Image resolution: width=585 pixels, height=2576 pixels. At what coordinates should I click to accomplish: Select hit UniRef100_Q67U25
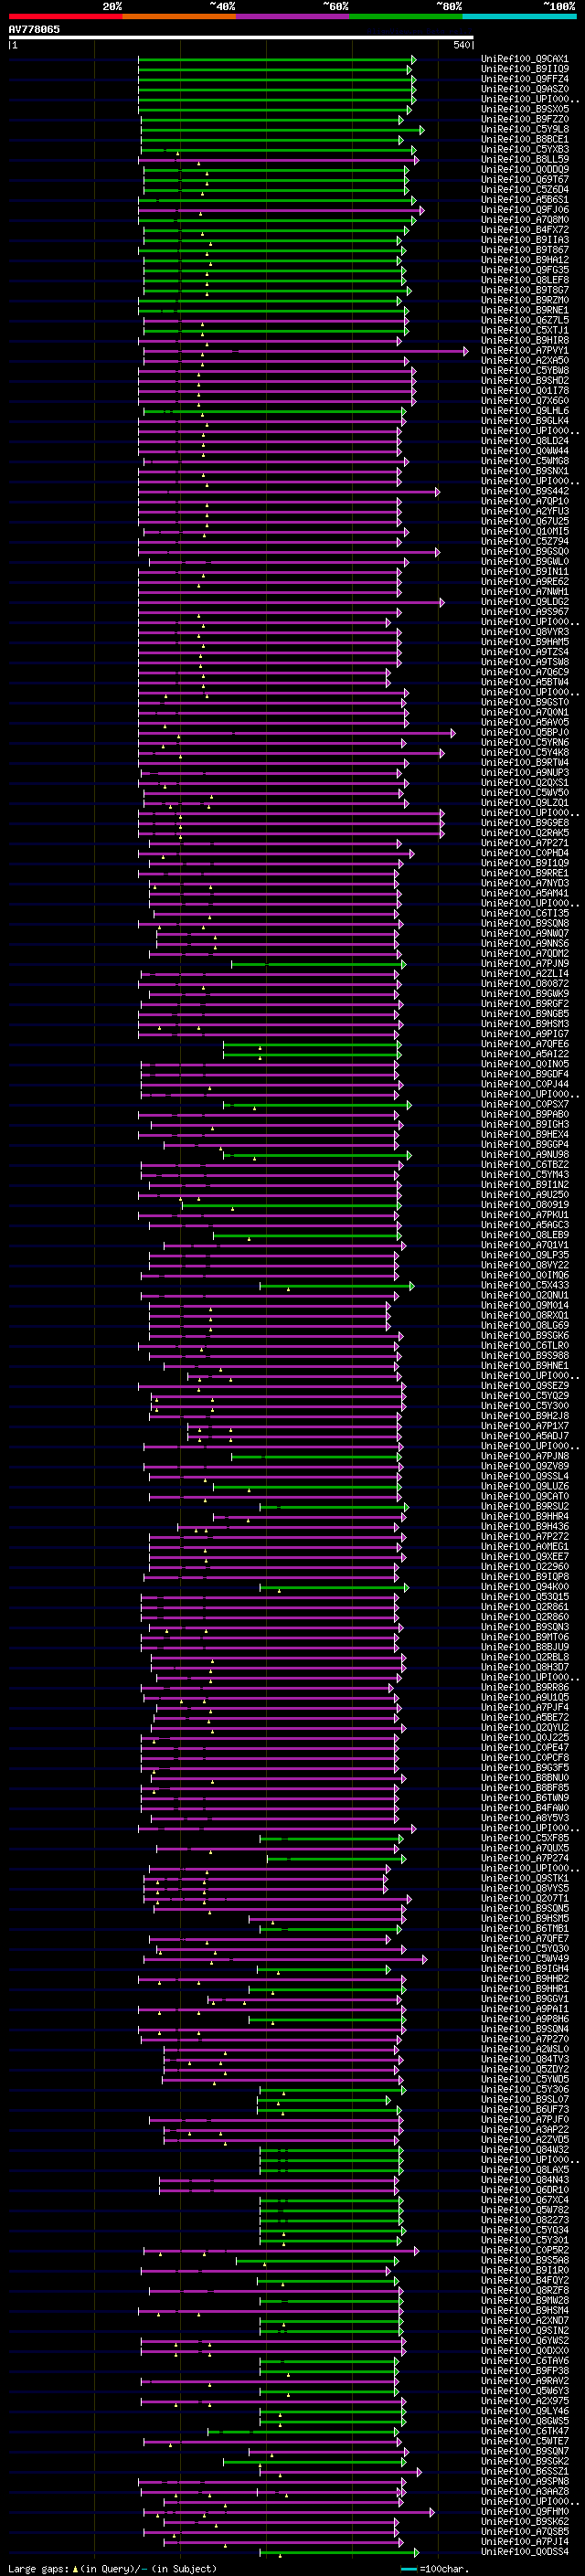(x=525, y=521)
